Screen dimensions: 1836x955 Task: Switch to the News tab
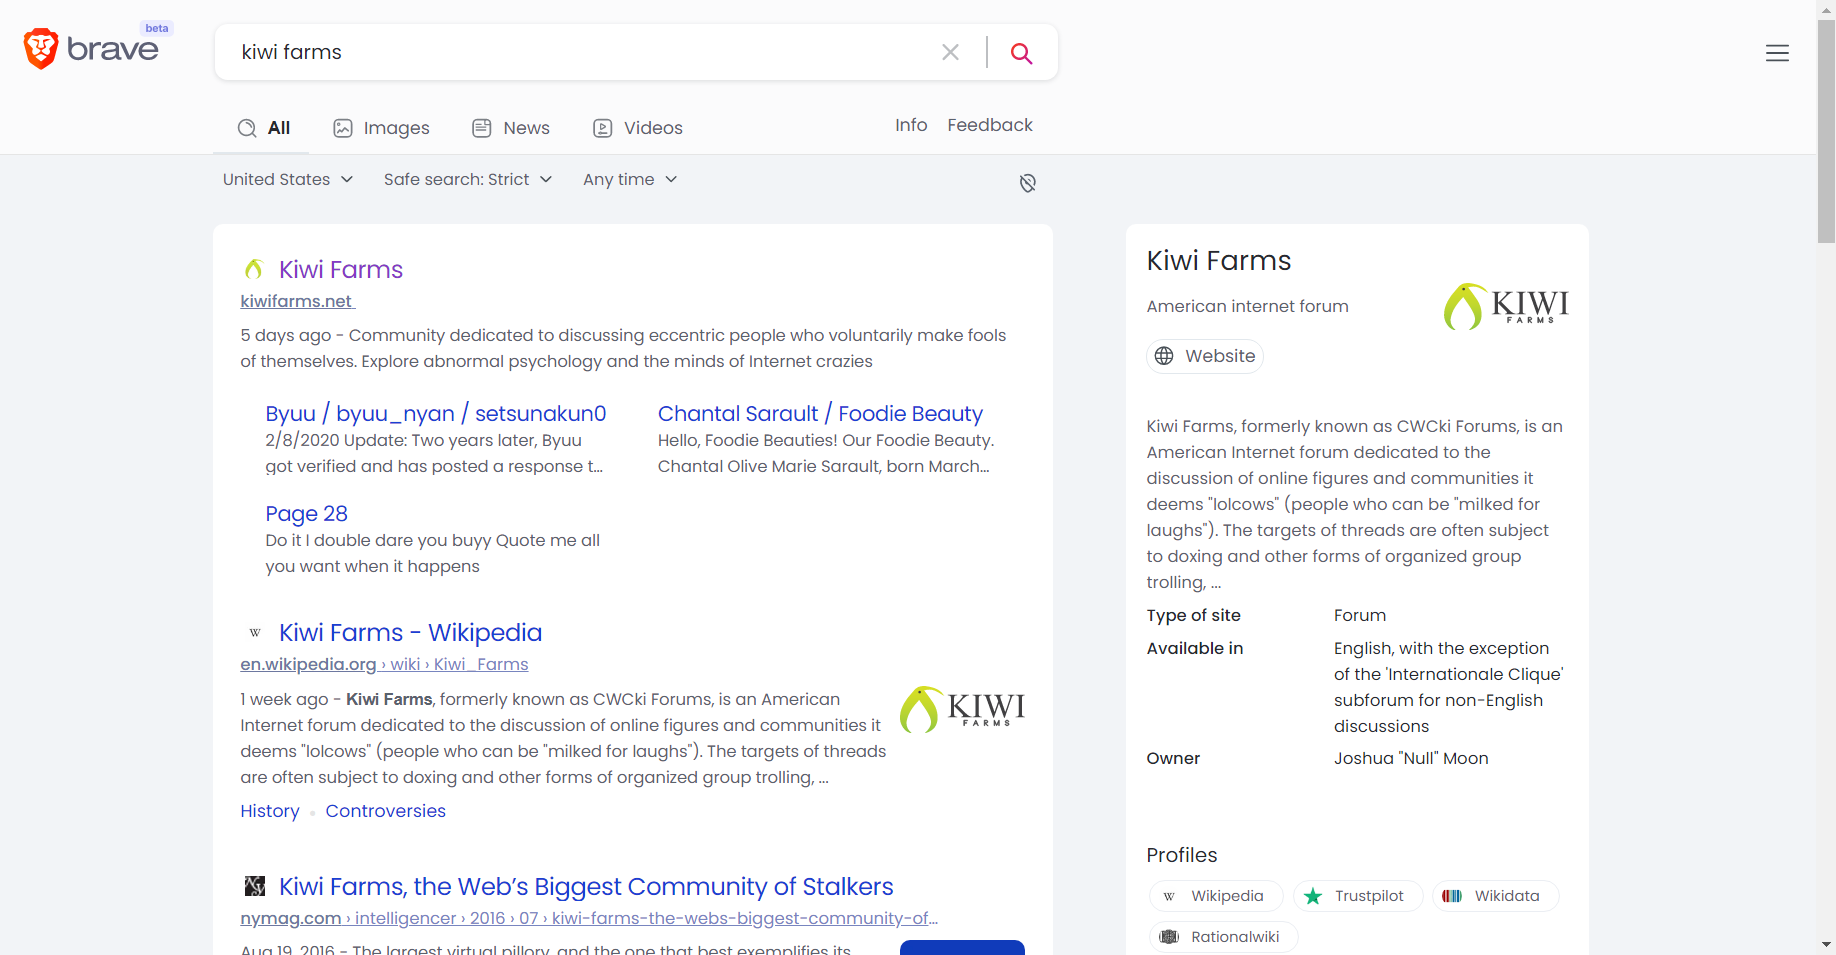[x=511, y=128]
